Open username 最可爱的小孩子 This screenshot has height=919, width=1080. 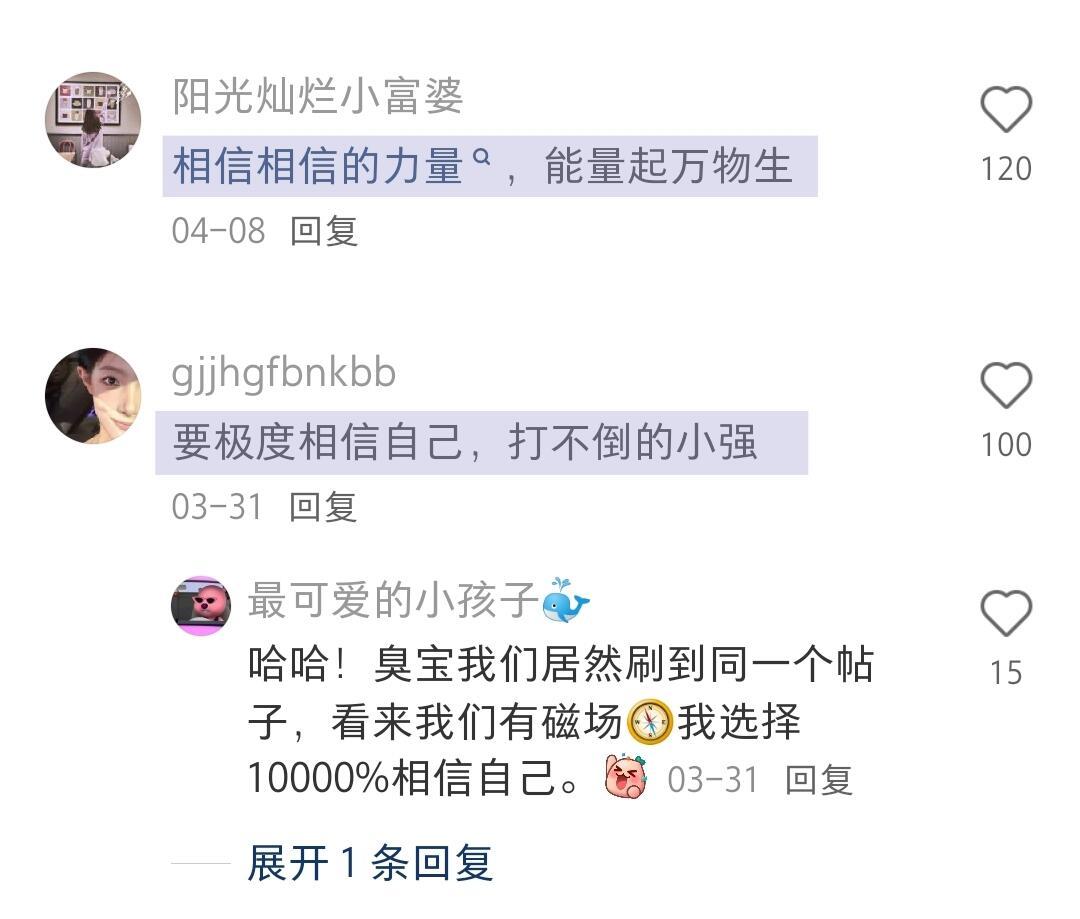pyautogui.click(x=393, y=600)
